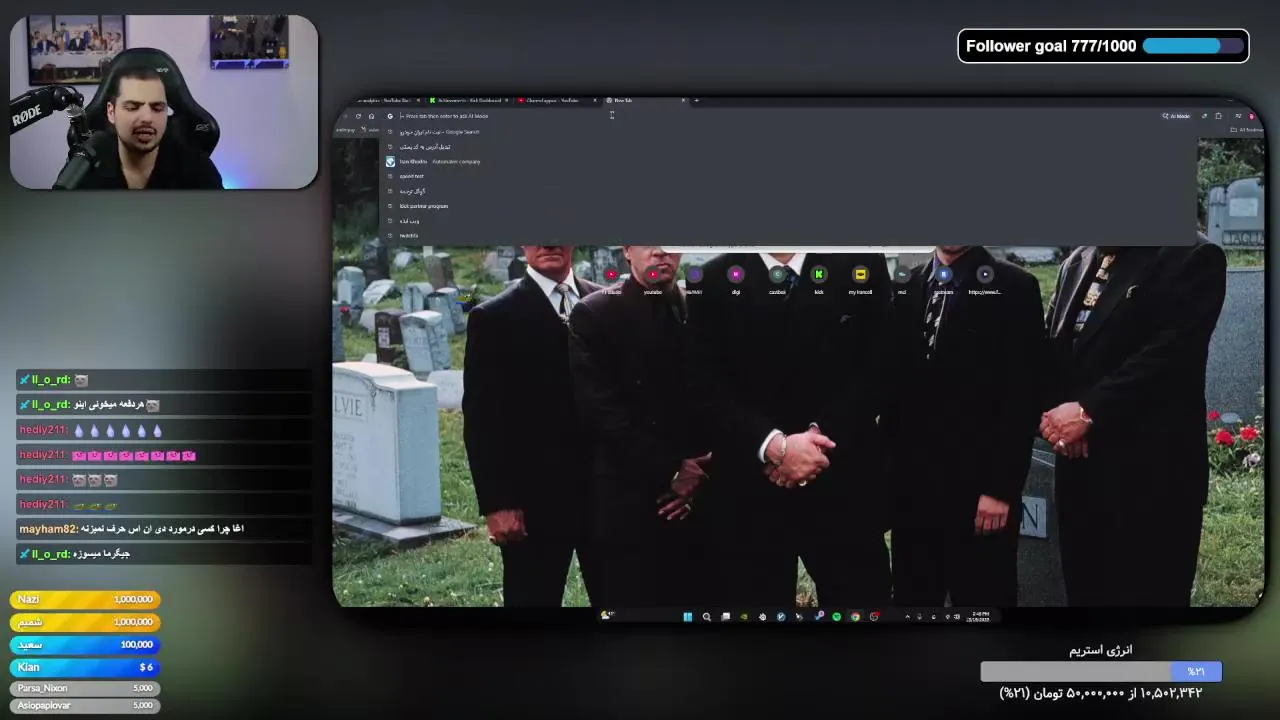Open the gray-green shortcut tile left of kick
Image resolution: width=1280 pixels, height=720 pixels.
click(x=777, y=279)
